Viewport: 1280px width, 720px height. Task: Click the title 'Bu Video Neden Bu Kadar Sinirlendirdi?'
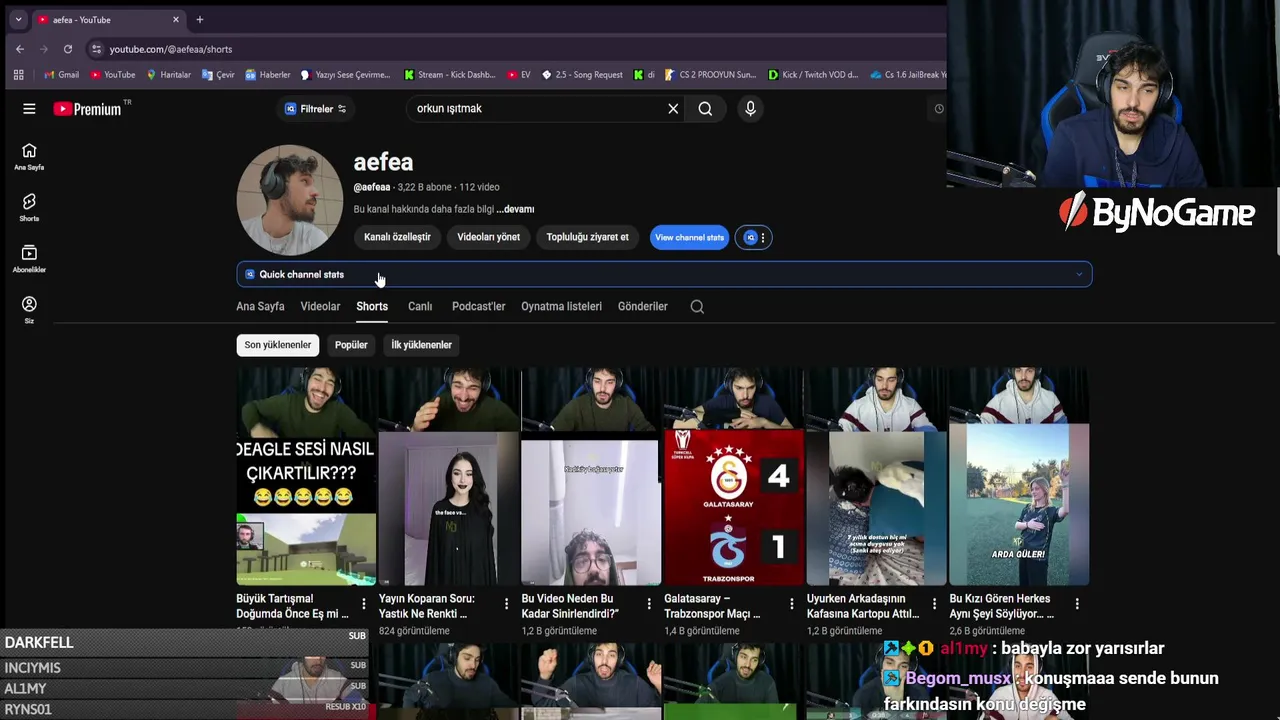tap(570, 606)
